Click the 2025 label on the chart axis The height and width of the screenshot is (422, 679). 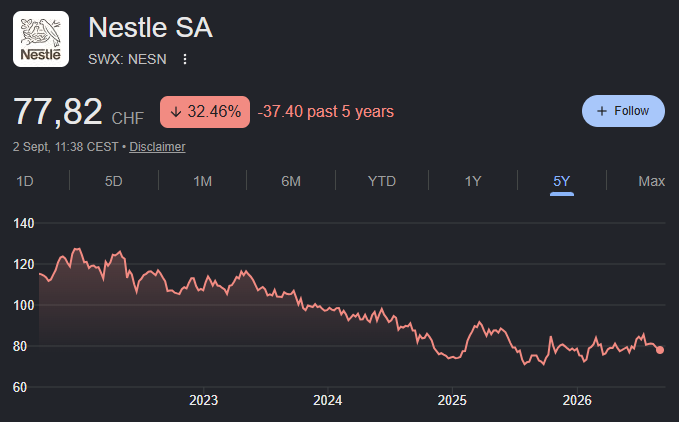(x=452, y=400)
